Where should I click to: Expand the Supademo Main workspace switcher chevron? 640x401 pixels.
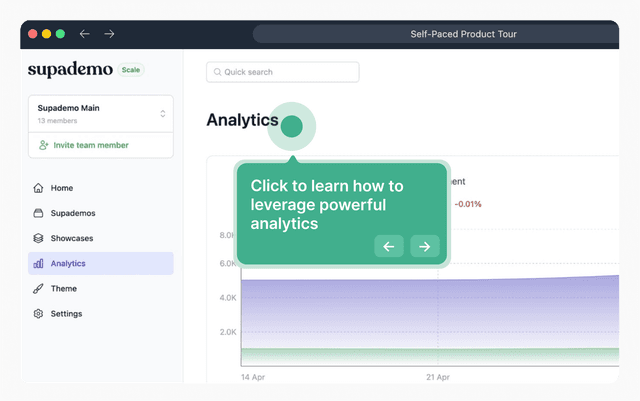162,113
